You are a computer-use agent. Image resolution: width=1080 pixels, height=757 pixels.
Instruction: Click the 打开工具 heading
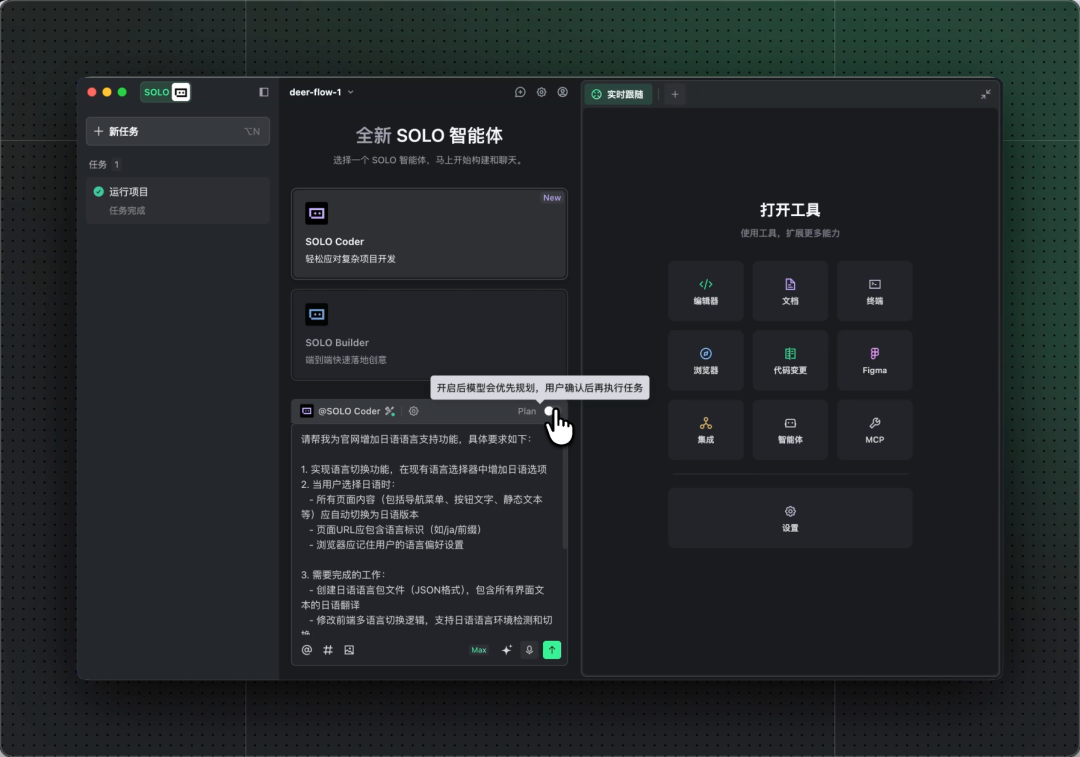click(790, 210)
